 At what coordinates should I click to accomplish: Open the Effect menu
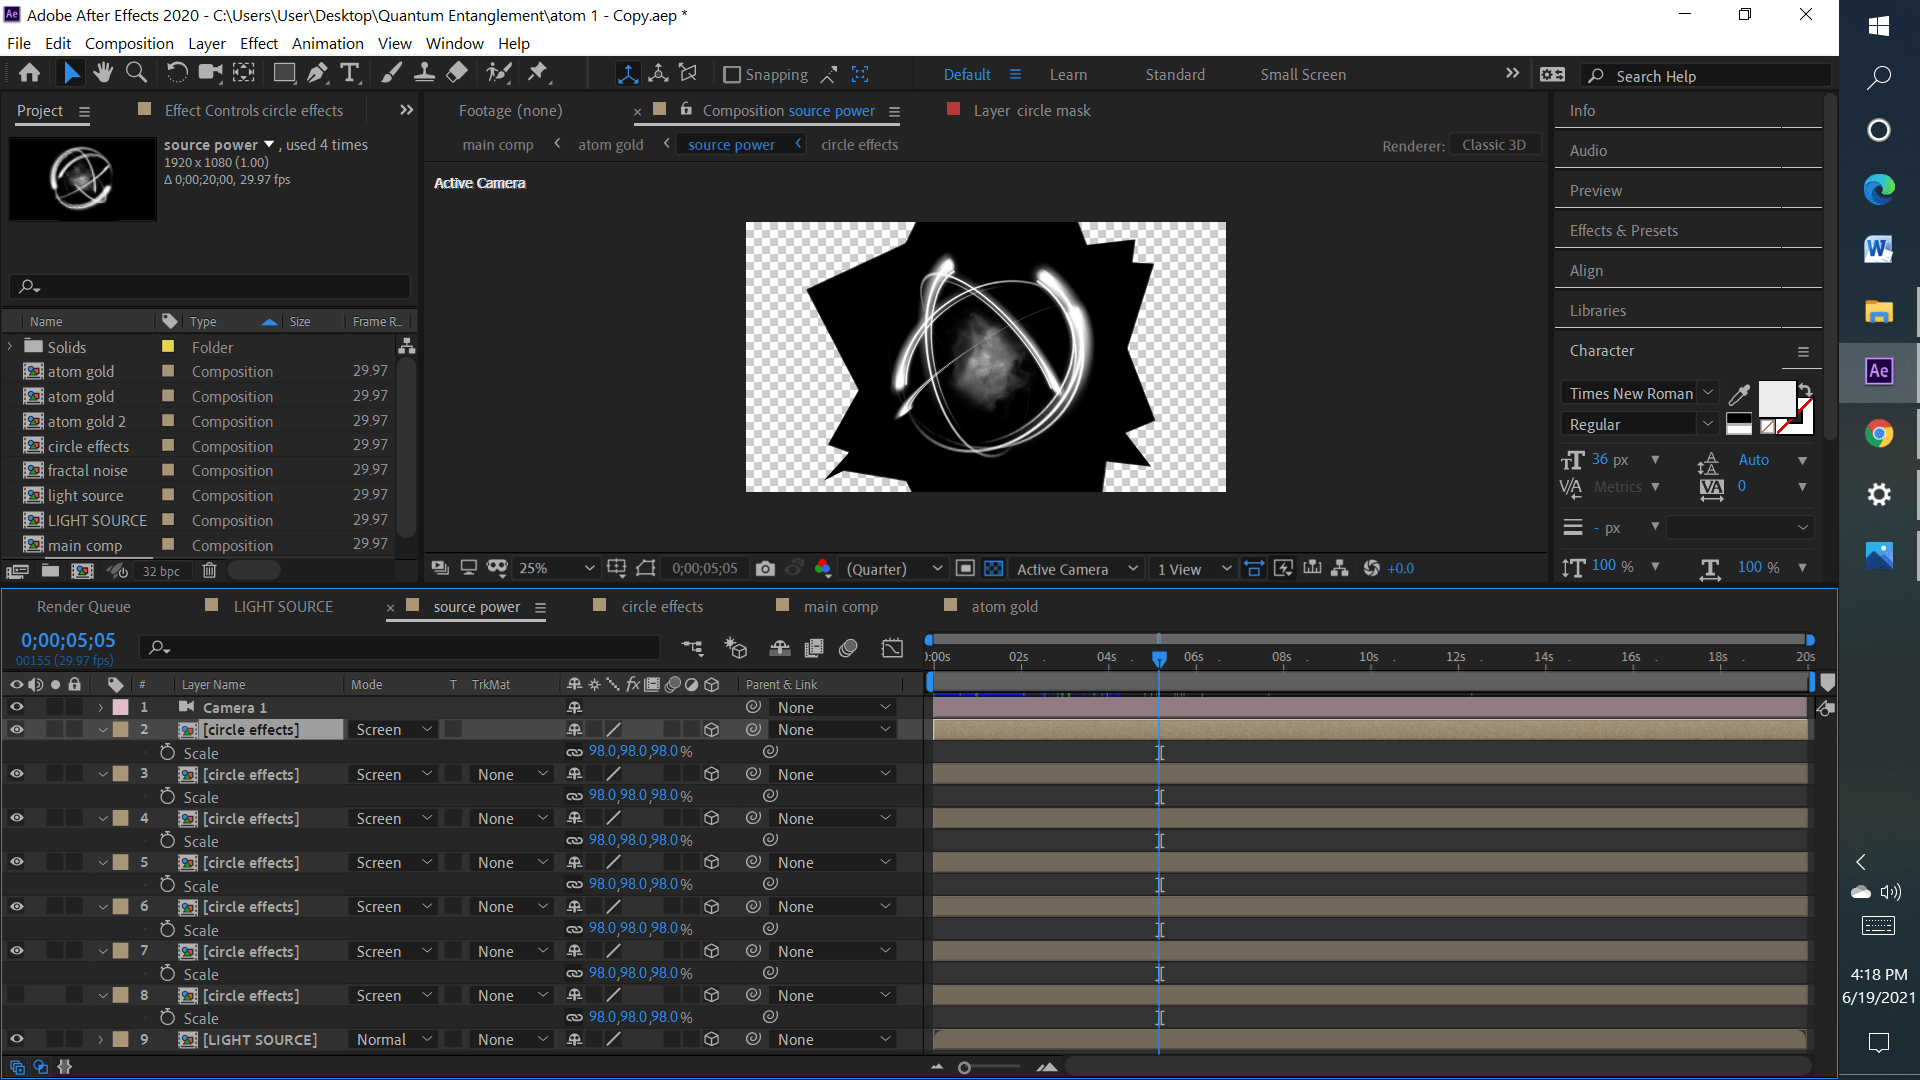(x=258, y=44)
